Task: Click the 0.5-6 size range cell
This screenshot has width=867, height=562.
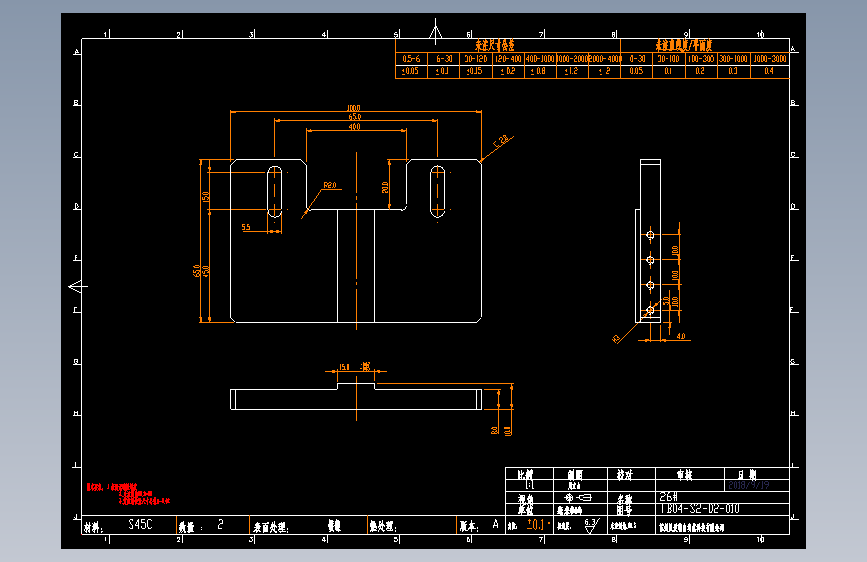Action: pos(411,59)
